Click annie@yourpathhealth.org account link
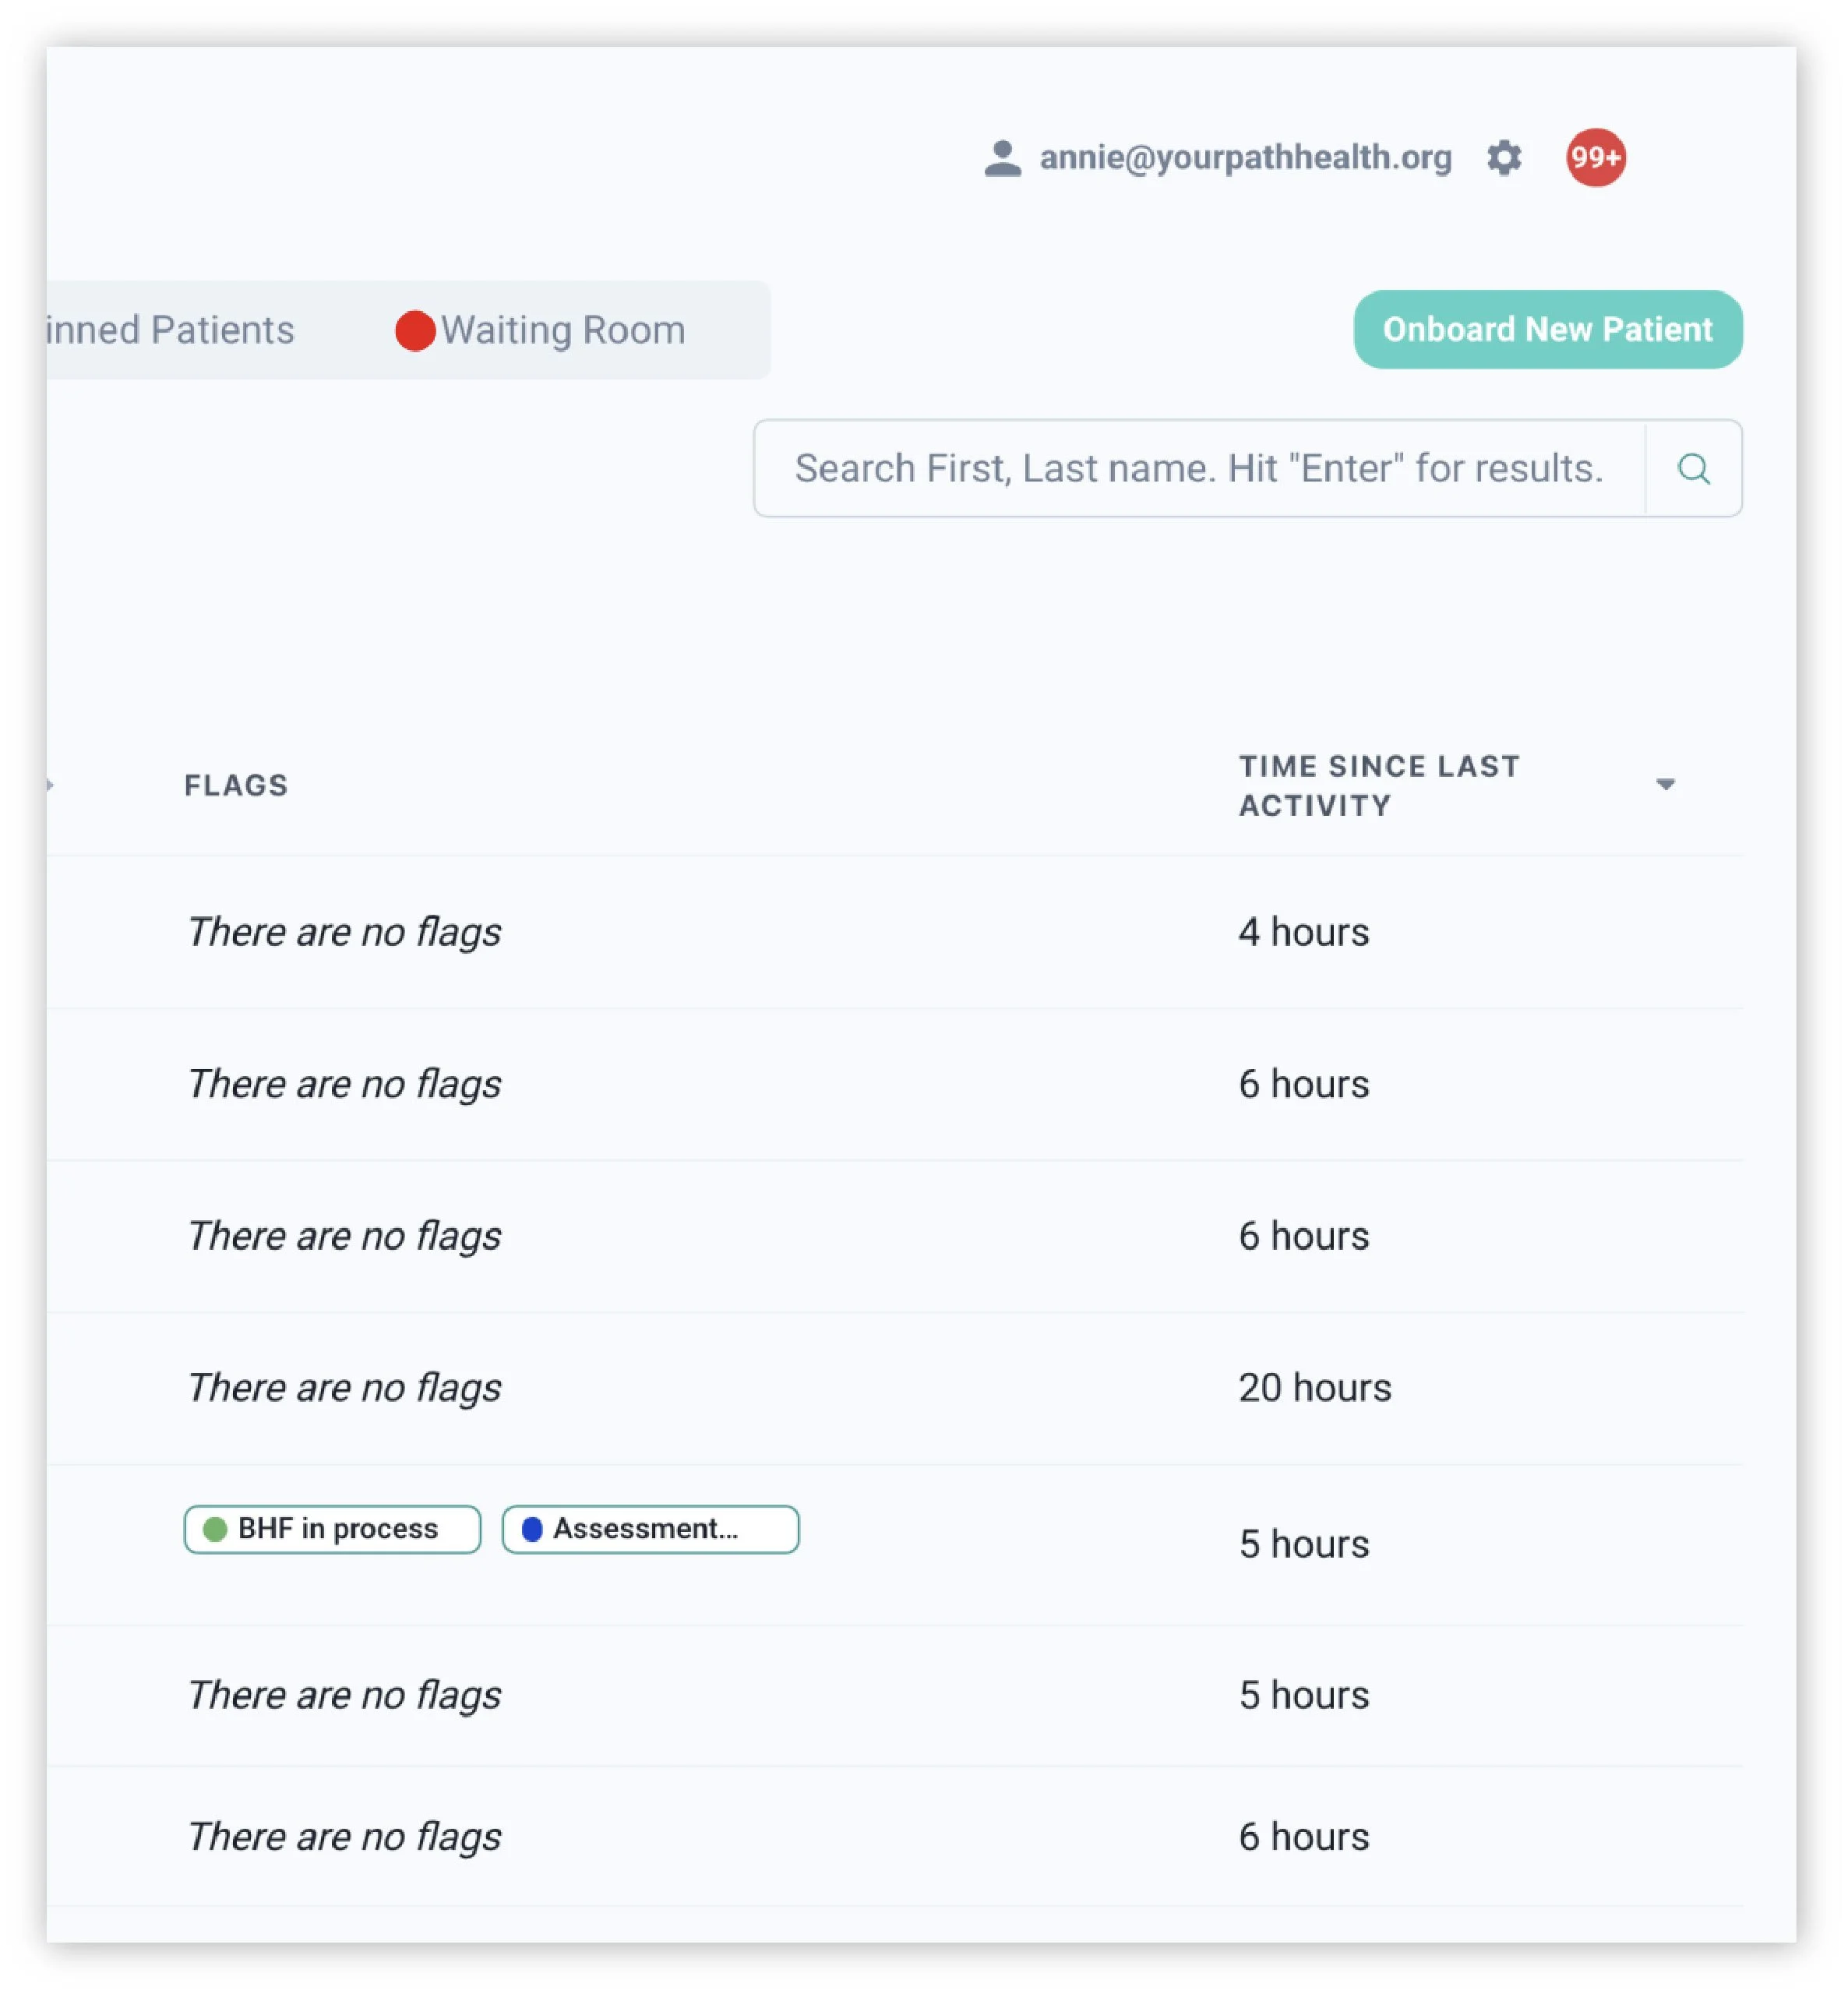Screen dimensions: 1848x1994 tap(1245, 157)
